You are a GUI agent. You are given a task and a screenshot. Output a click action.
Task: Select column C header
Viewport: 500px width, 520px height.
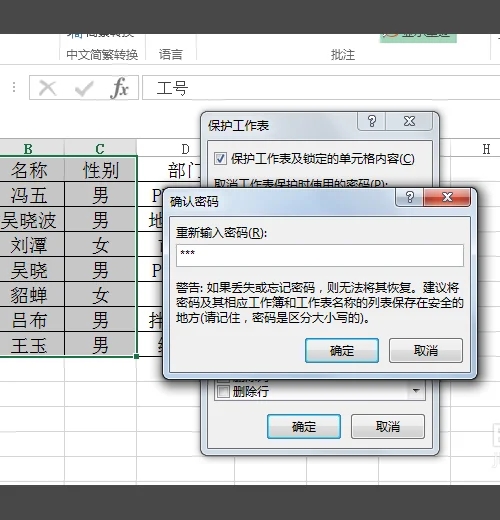(100, 149)
